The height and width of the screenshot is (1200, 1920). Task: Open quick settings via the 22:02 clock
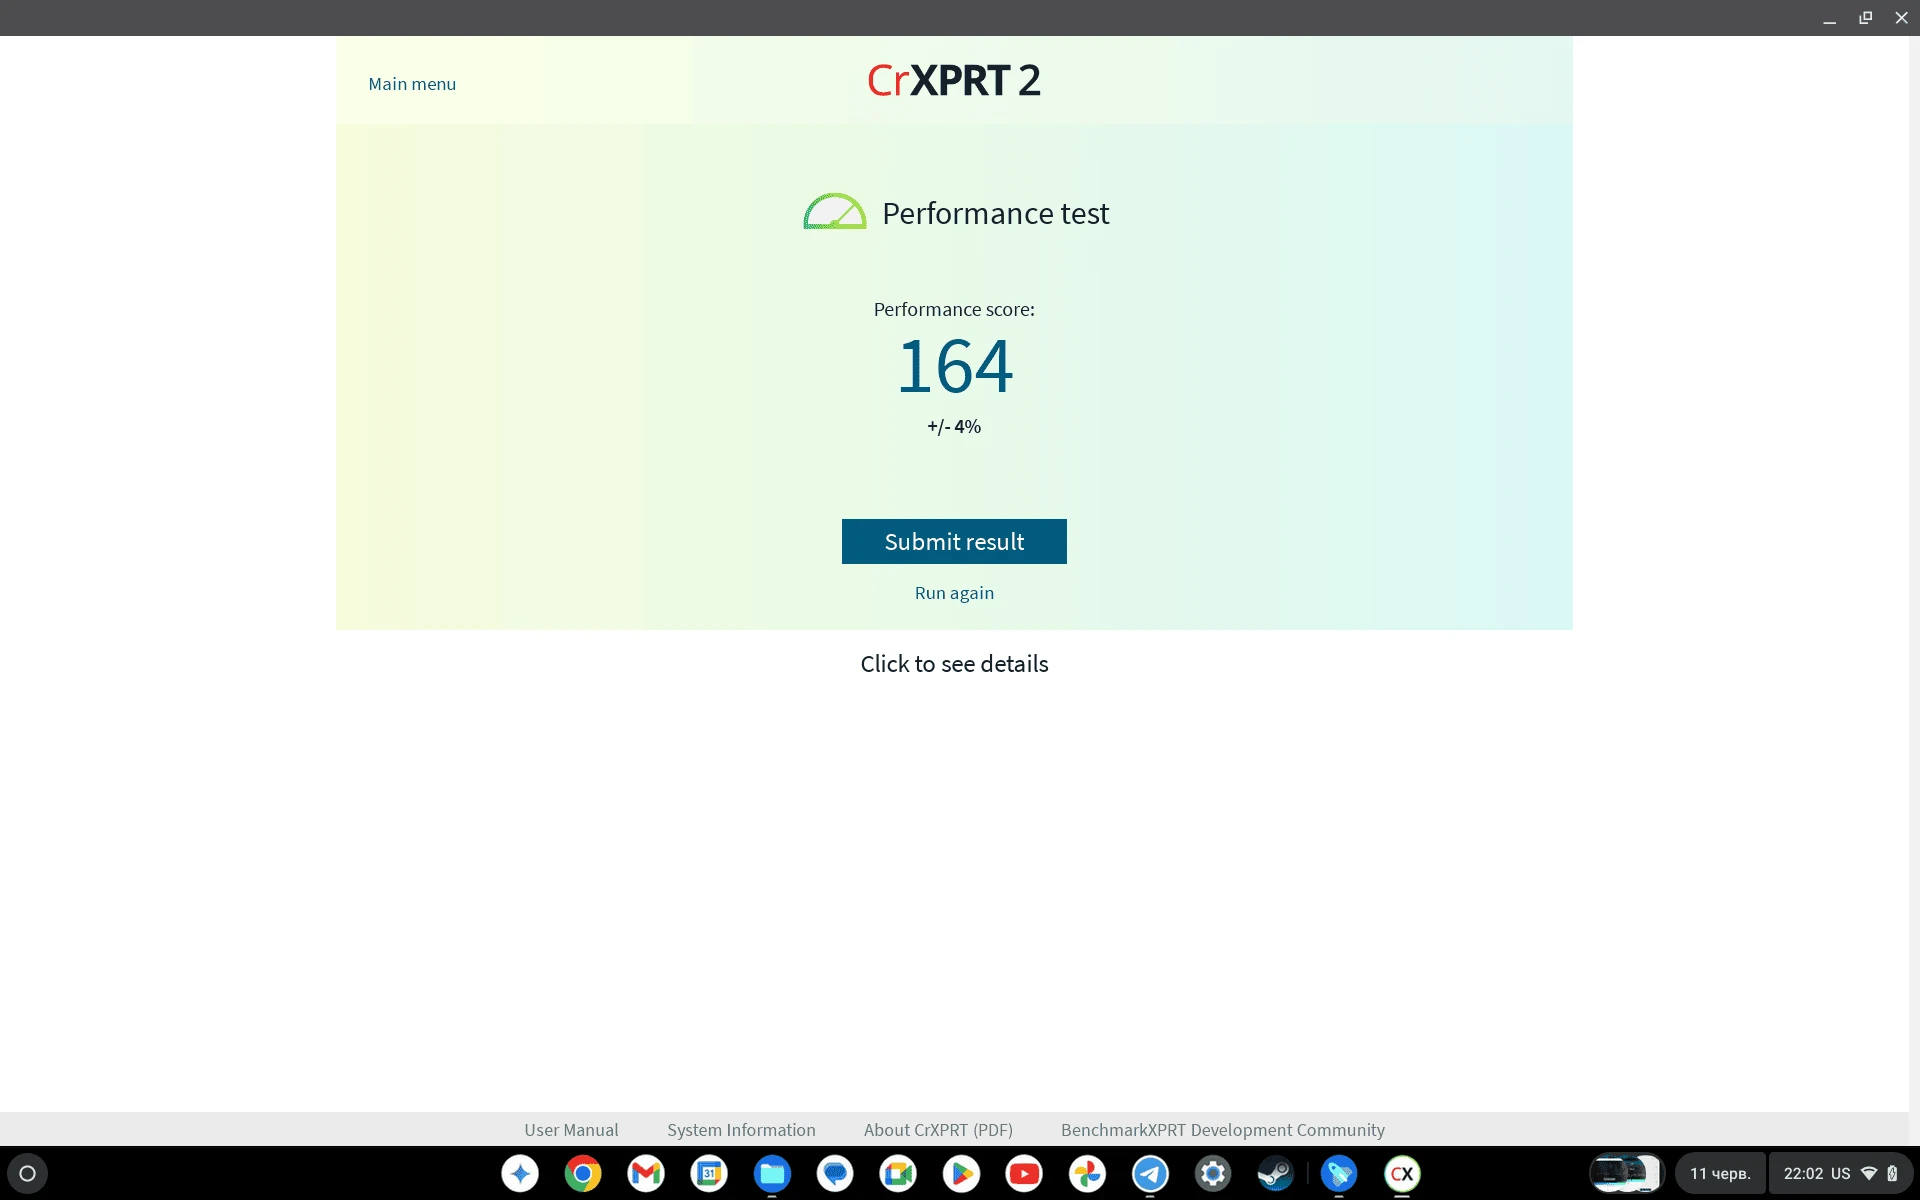coord(1803,1173)
